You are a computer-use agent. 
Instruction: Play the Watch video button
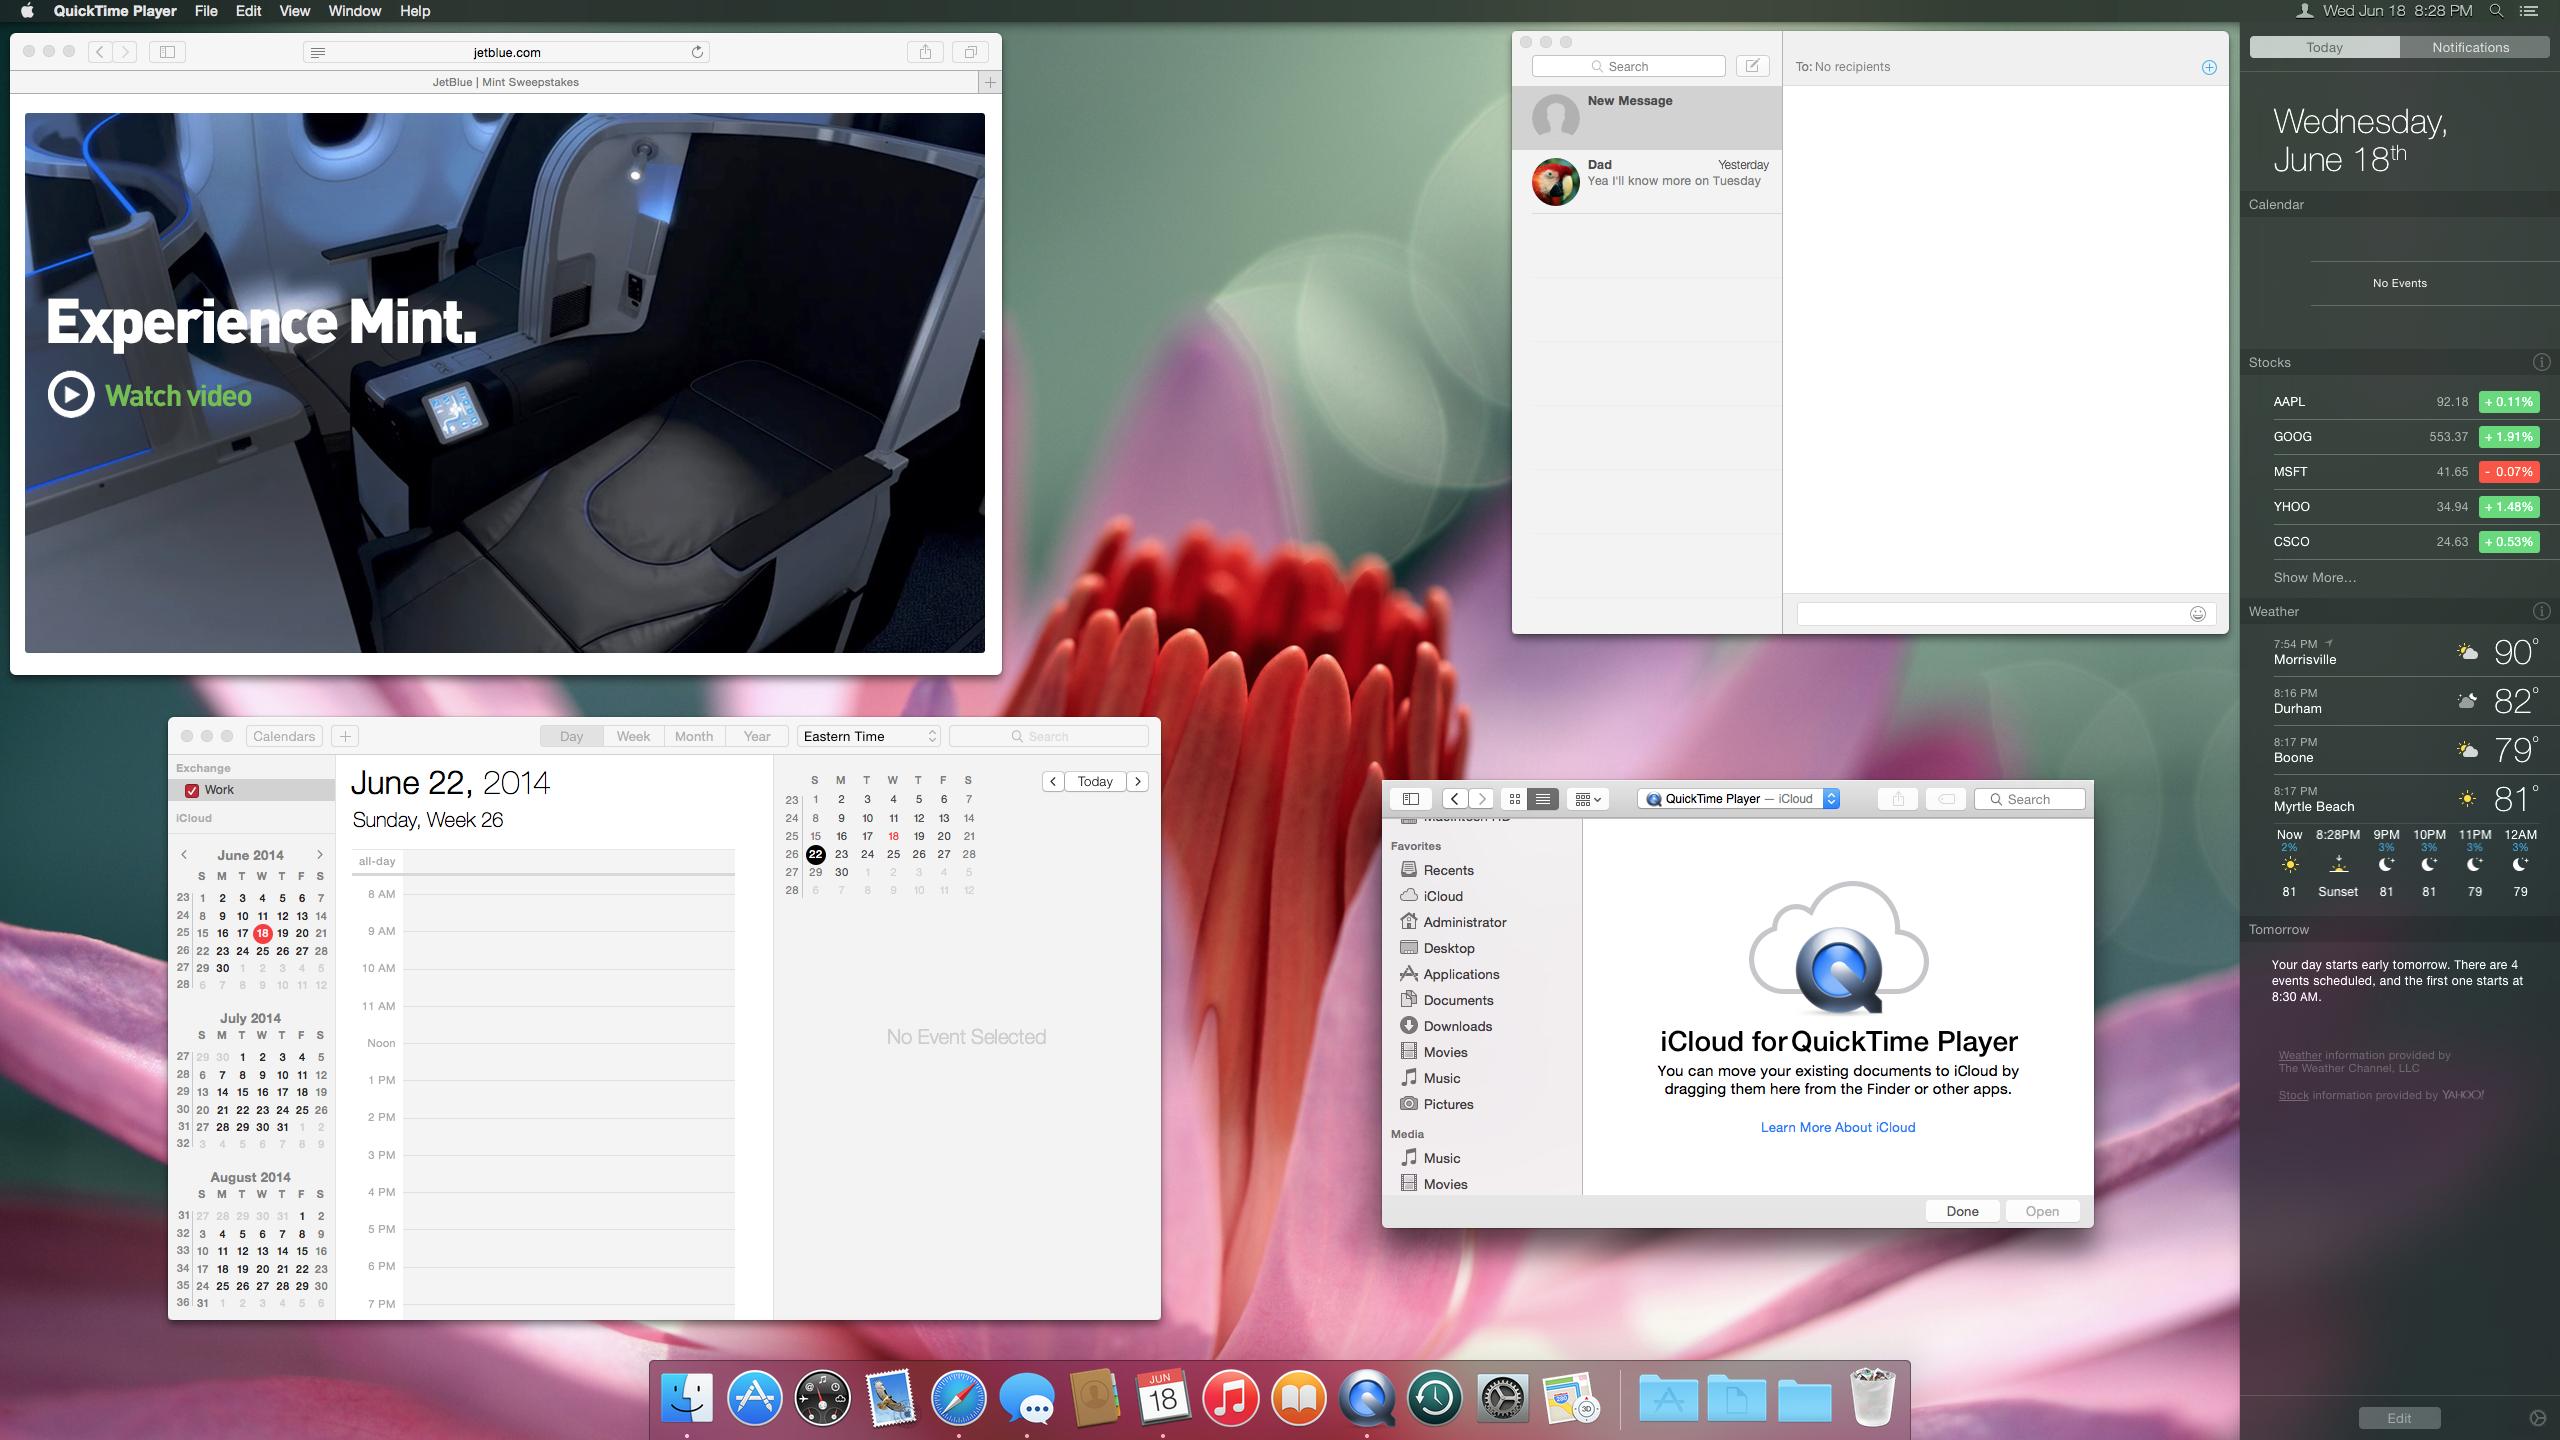coord(71,395)
